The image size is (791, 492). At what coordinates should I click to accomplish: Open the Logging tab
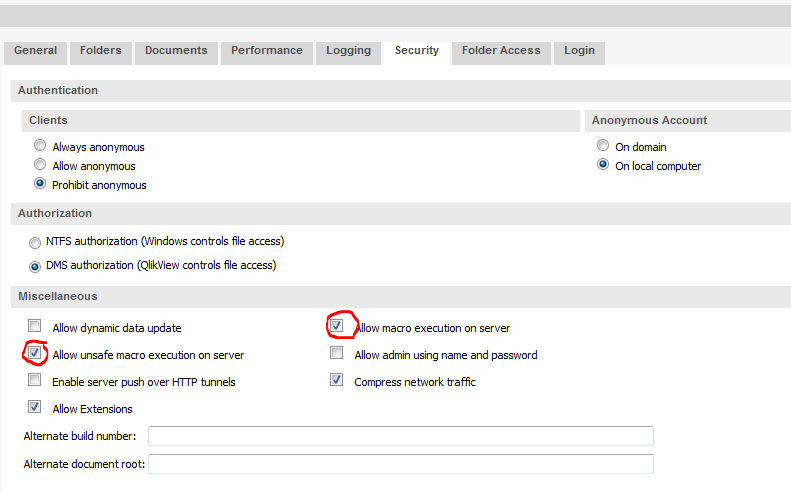click(348, 51)
